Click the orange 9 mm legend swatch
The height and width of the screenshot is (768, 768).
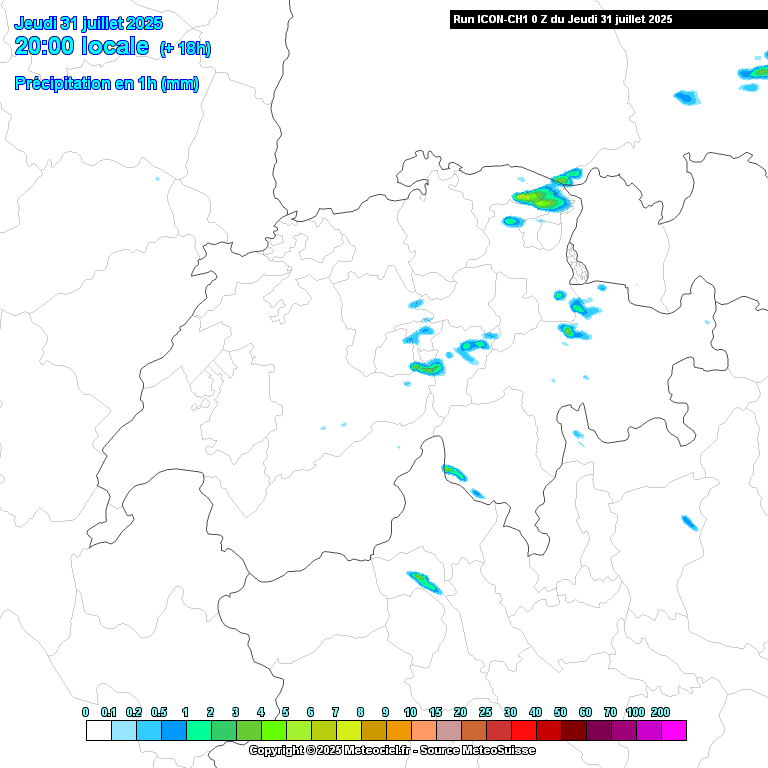[399, 730]
